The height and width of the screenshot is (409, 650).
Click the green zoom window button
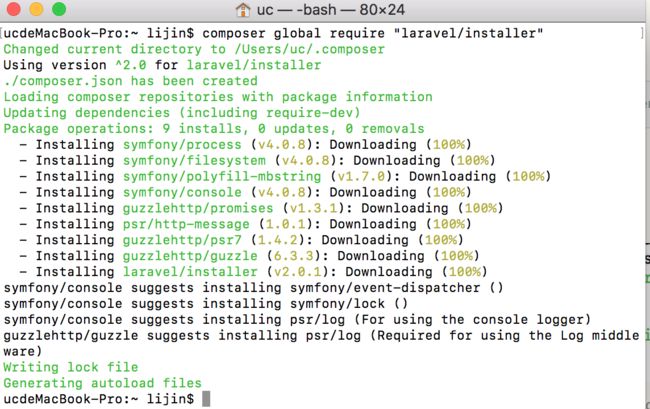tap(59, 9)
